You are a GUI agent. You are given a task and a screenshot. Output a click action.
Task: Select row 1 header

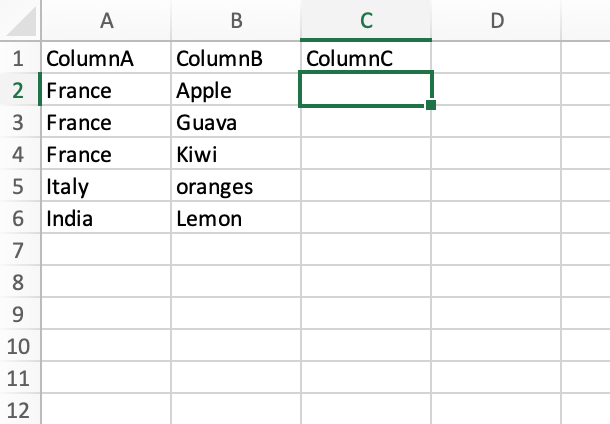[19, 58]
